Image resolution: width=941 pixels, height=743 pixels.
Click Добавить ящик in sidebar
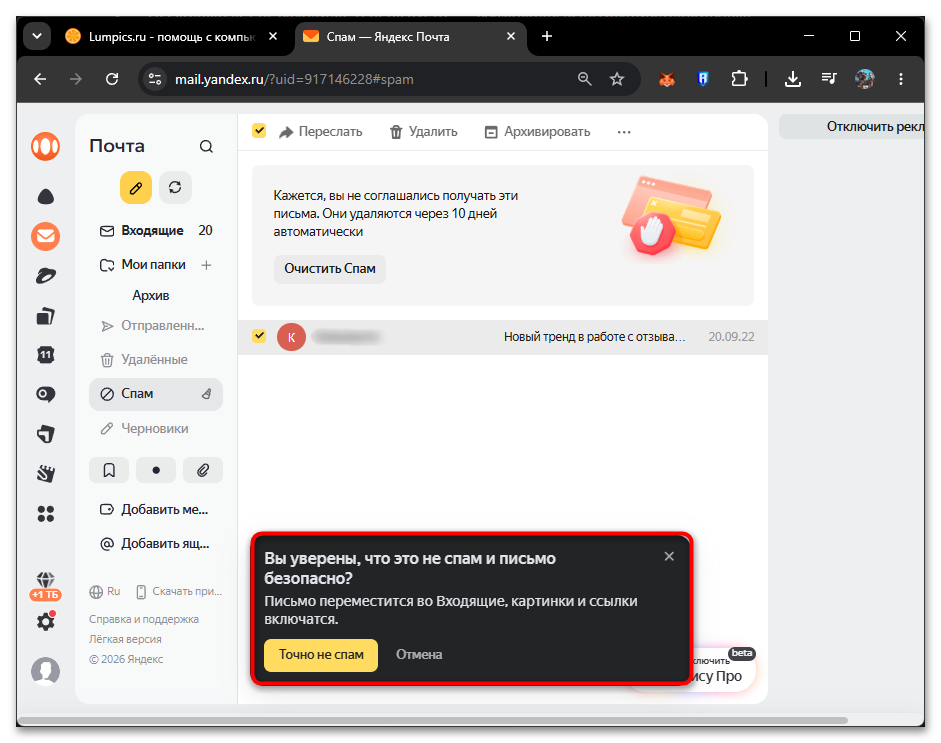156,544
